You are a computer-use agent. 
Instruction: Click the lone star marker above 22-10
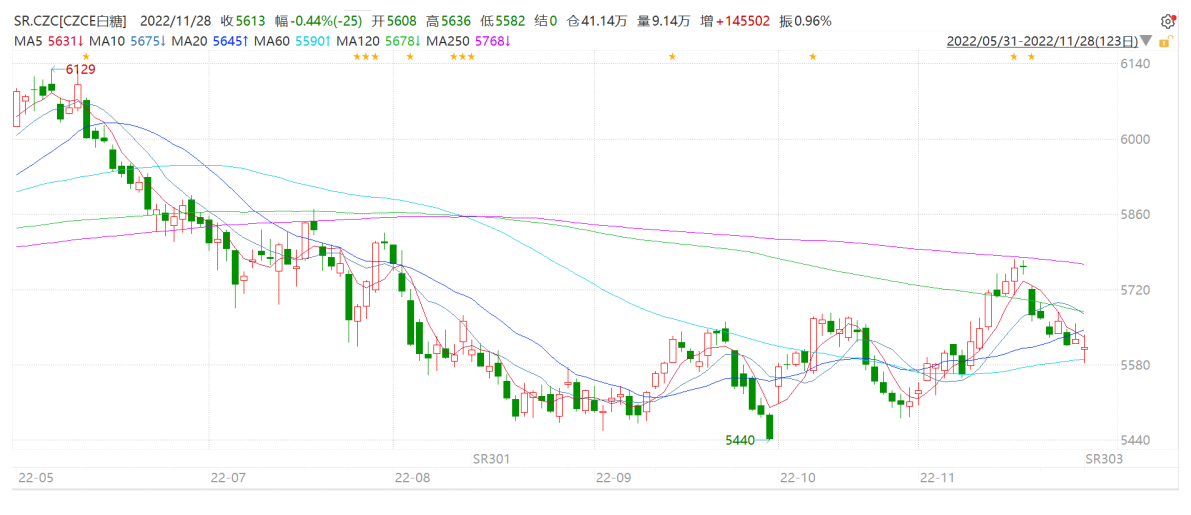[x=812, y=57]
